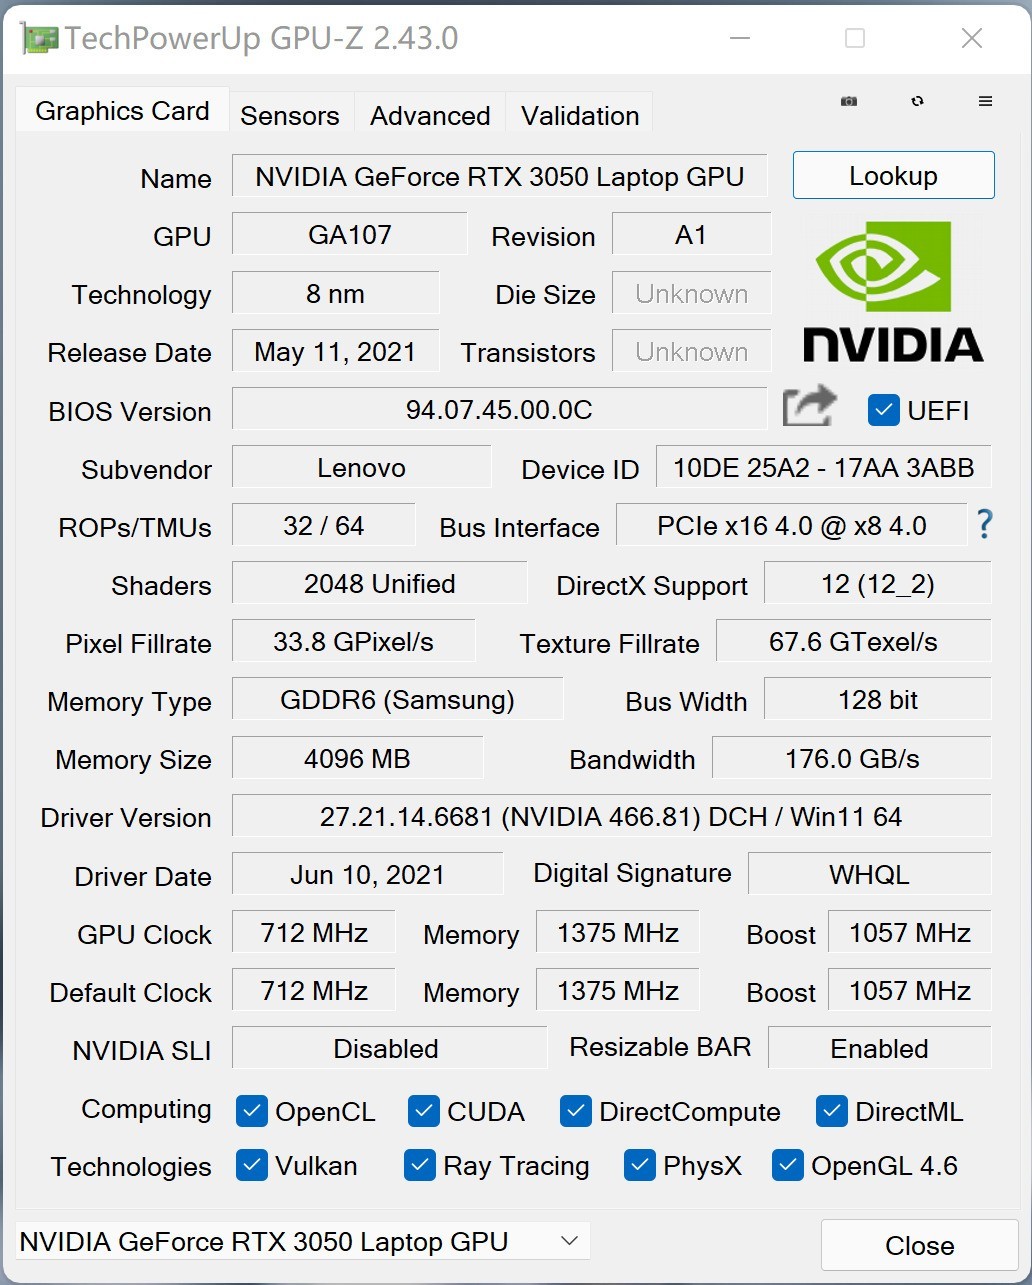The width and height of the screenshot is (1032, 1285).
Task: Click the GPU-Z title bar app icon
Action: pyautogui.click(x=40, y=39)
